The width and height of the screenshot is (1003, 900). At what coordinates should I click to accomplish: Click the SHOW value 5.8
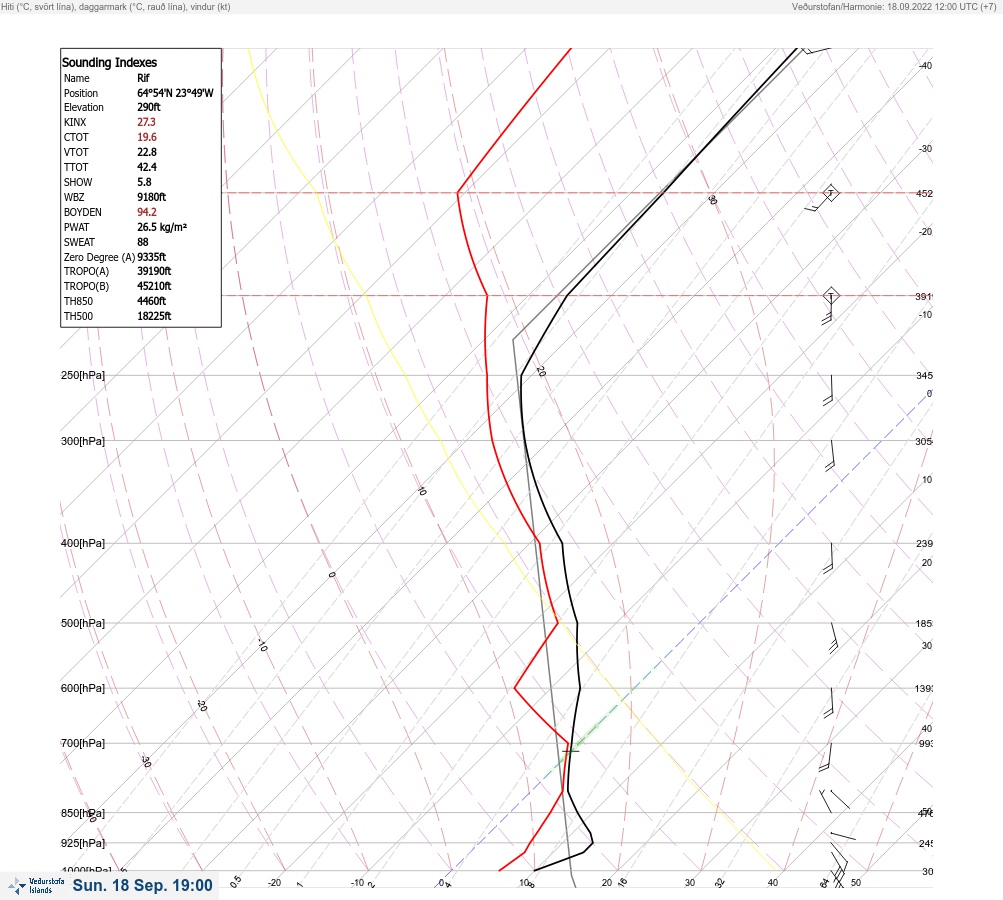[144, 182]
